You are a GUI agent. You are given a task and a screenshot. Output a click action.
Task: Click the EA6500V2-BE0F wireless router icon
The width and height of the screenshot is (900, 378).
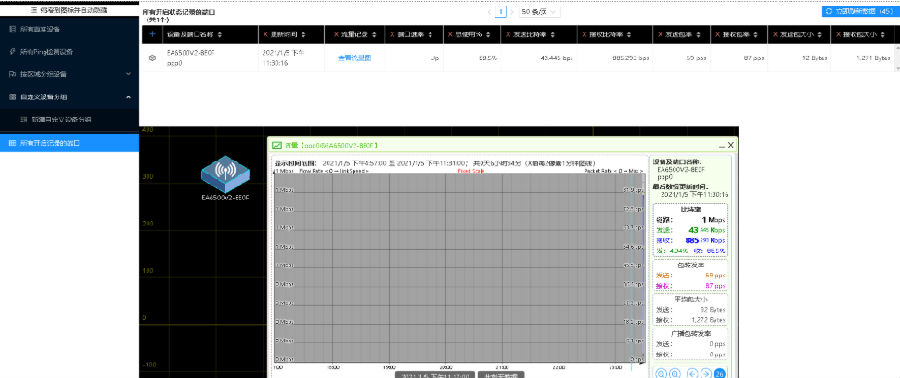[x=226, y=174]
